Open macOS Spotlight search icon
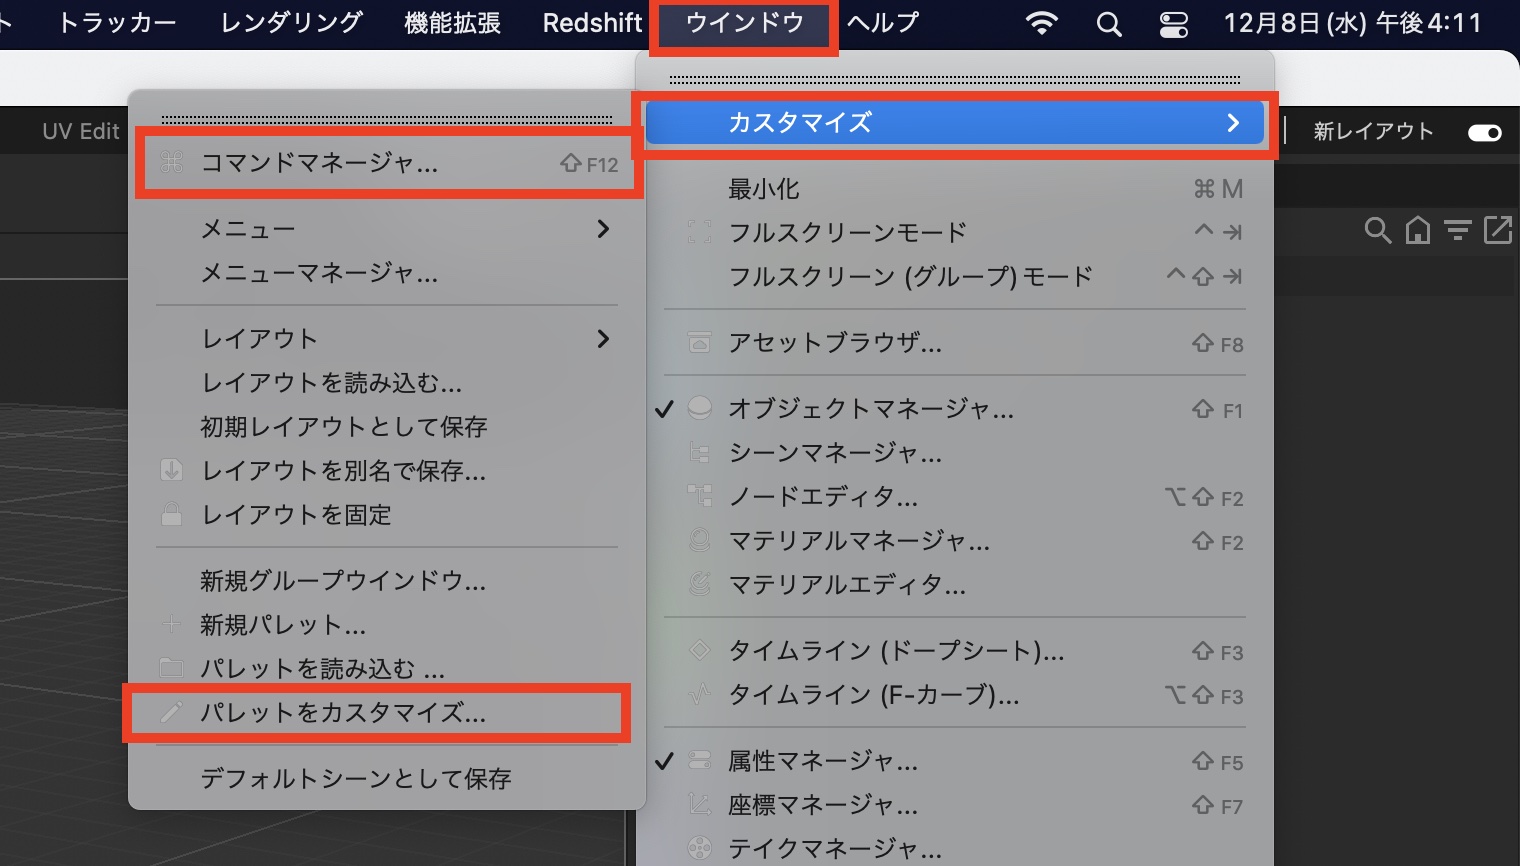The image size is (1520, 866). pyautogui.click(x=1108, y=24)
